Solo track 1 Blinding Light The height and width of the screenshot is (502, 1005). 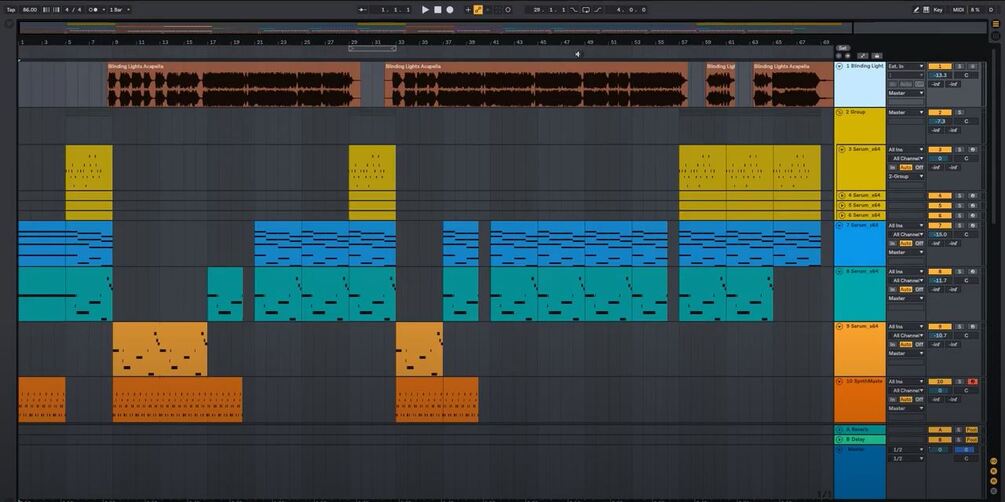click(959, 66)
